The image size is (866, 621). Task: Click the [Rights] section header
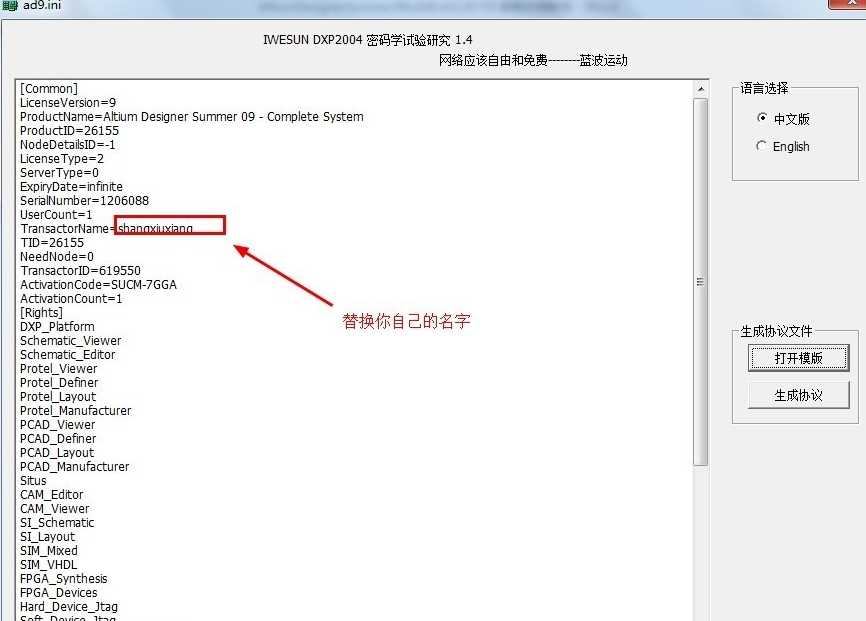tap(41, 313)
